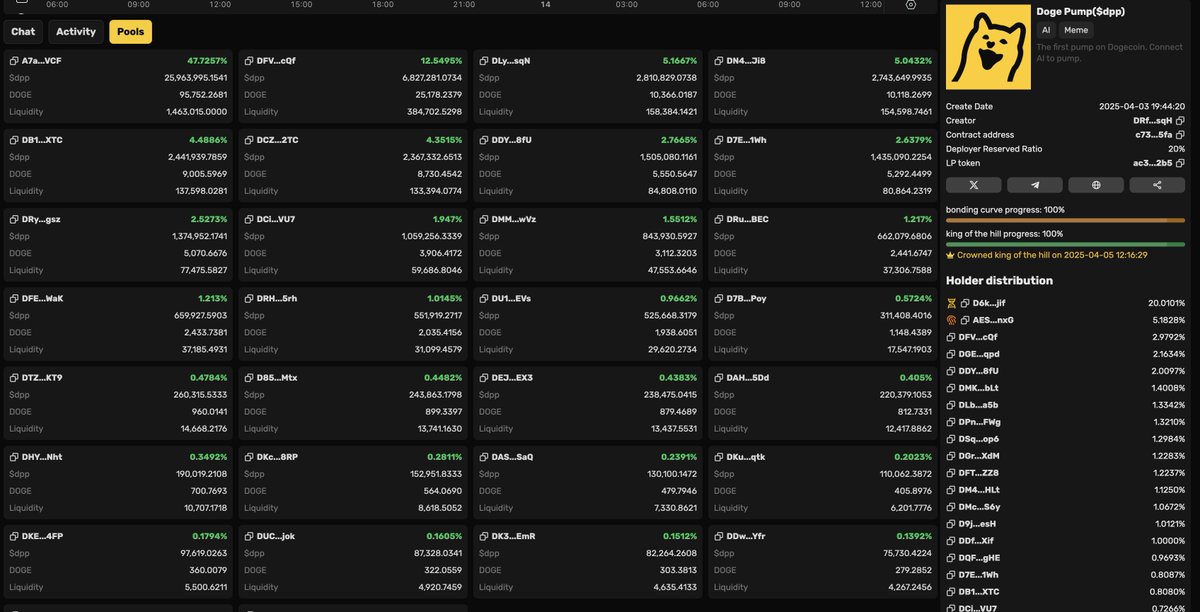This screenshot has height=612, width=1200.
Task: Select pool address D7B...Poy
Action: pos(746,298)
